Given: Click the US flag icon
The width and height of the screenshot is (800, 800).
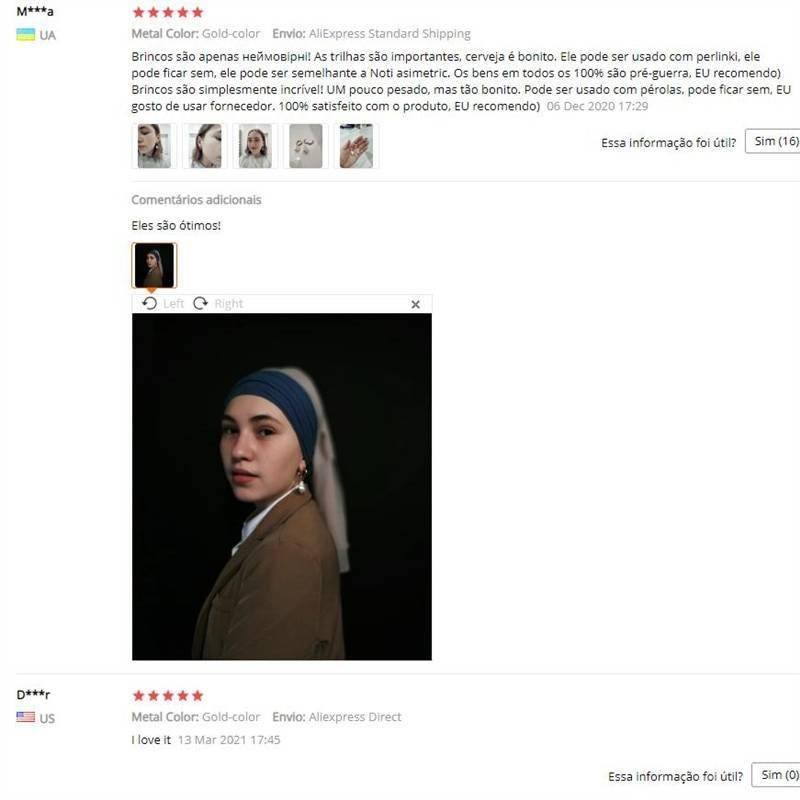Looking at the screenshot, I should 26,717.
